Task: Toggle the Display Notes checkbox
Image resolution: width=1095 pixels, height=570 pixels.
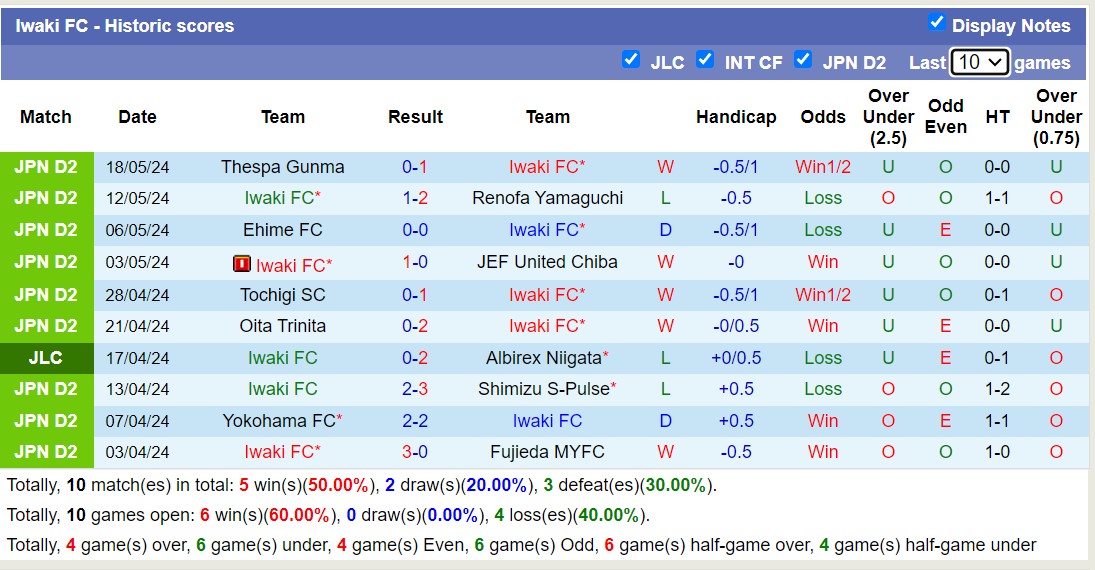Action: [937, 22]
